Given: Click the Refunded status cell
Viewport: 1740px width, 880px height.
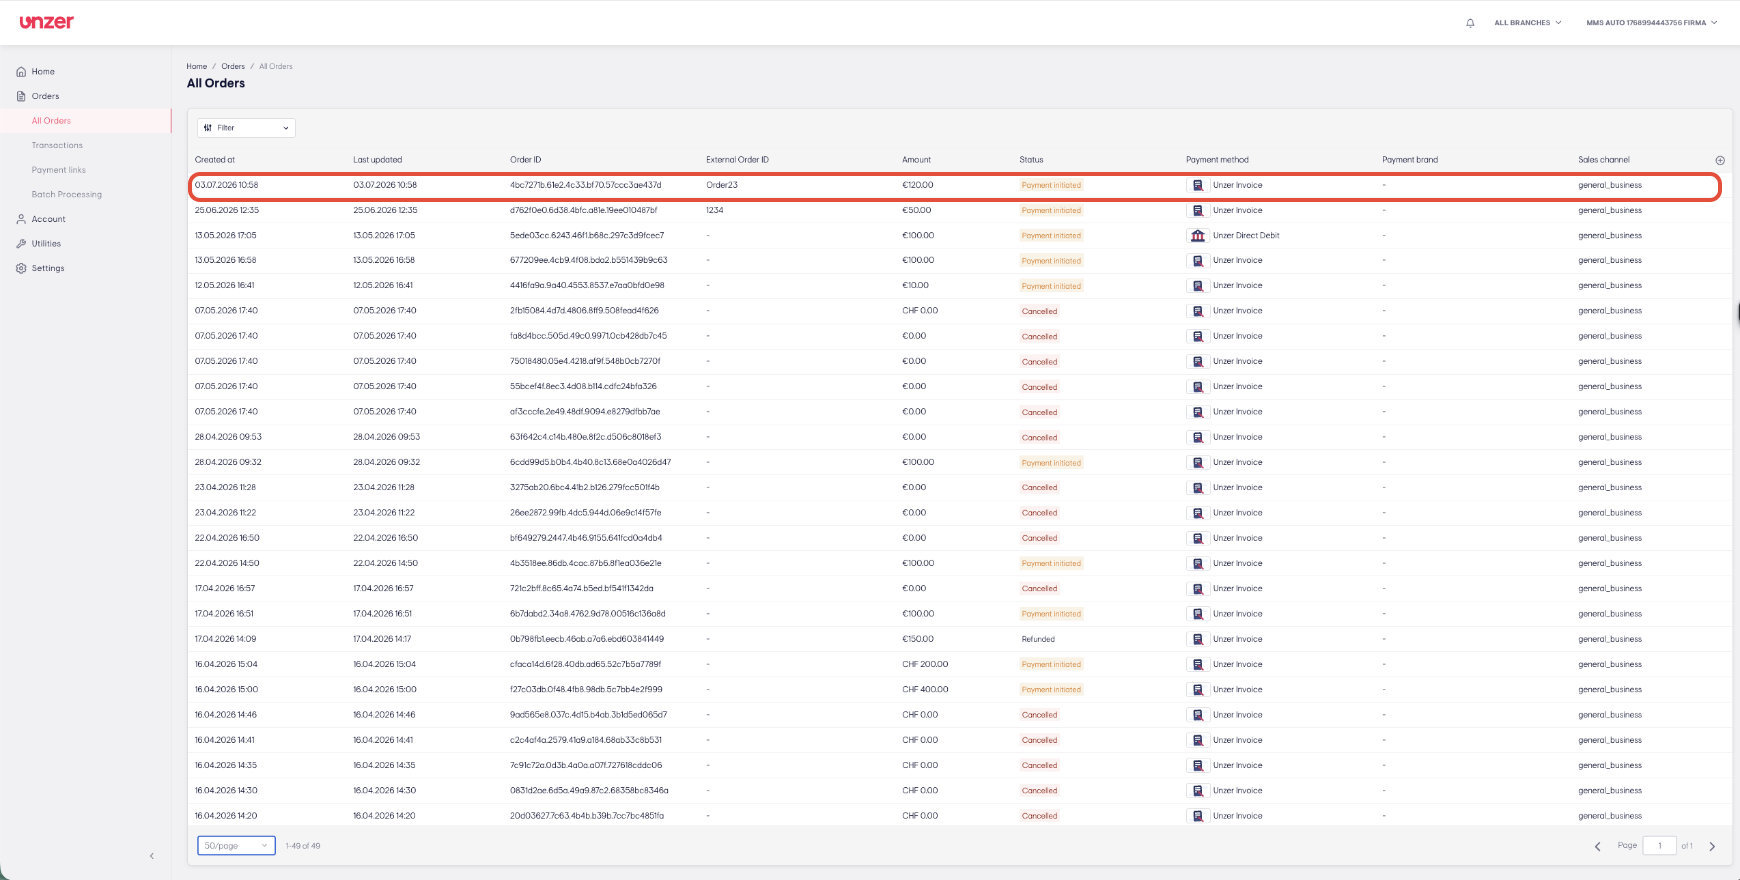Looking at the screenshot, I should pos(1038,639).
